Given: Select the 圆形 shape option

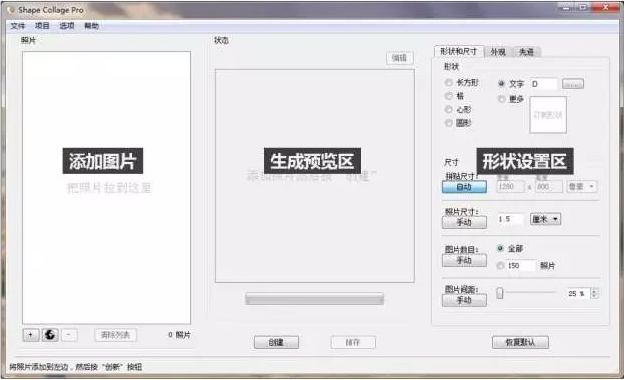Looking at the screenshot, I should (x=449, y=123).
